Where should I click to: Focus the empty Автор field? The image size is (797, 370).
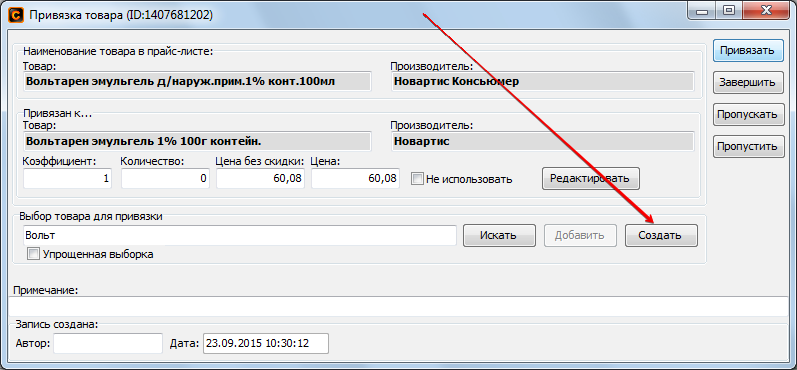[x=108, y=343]
